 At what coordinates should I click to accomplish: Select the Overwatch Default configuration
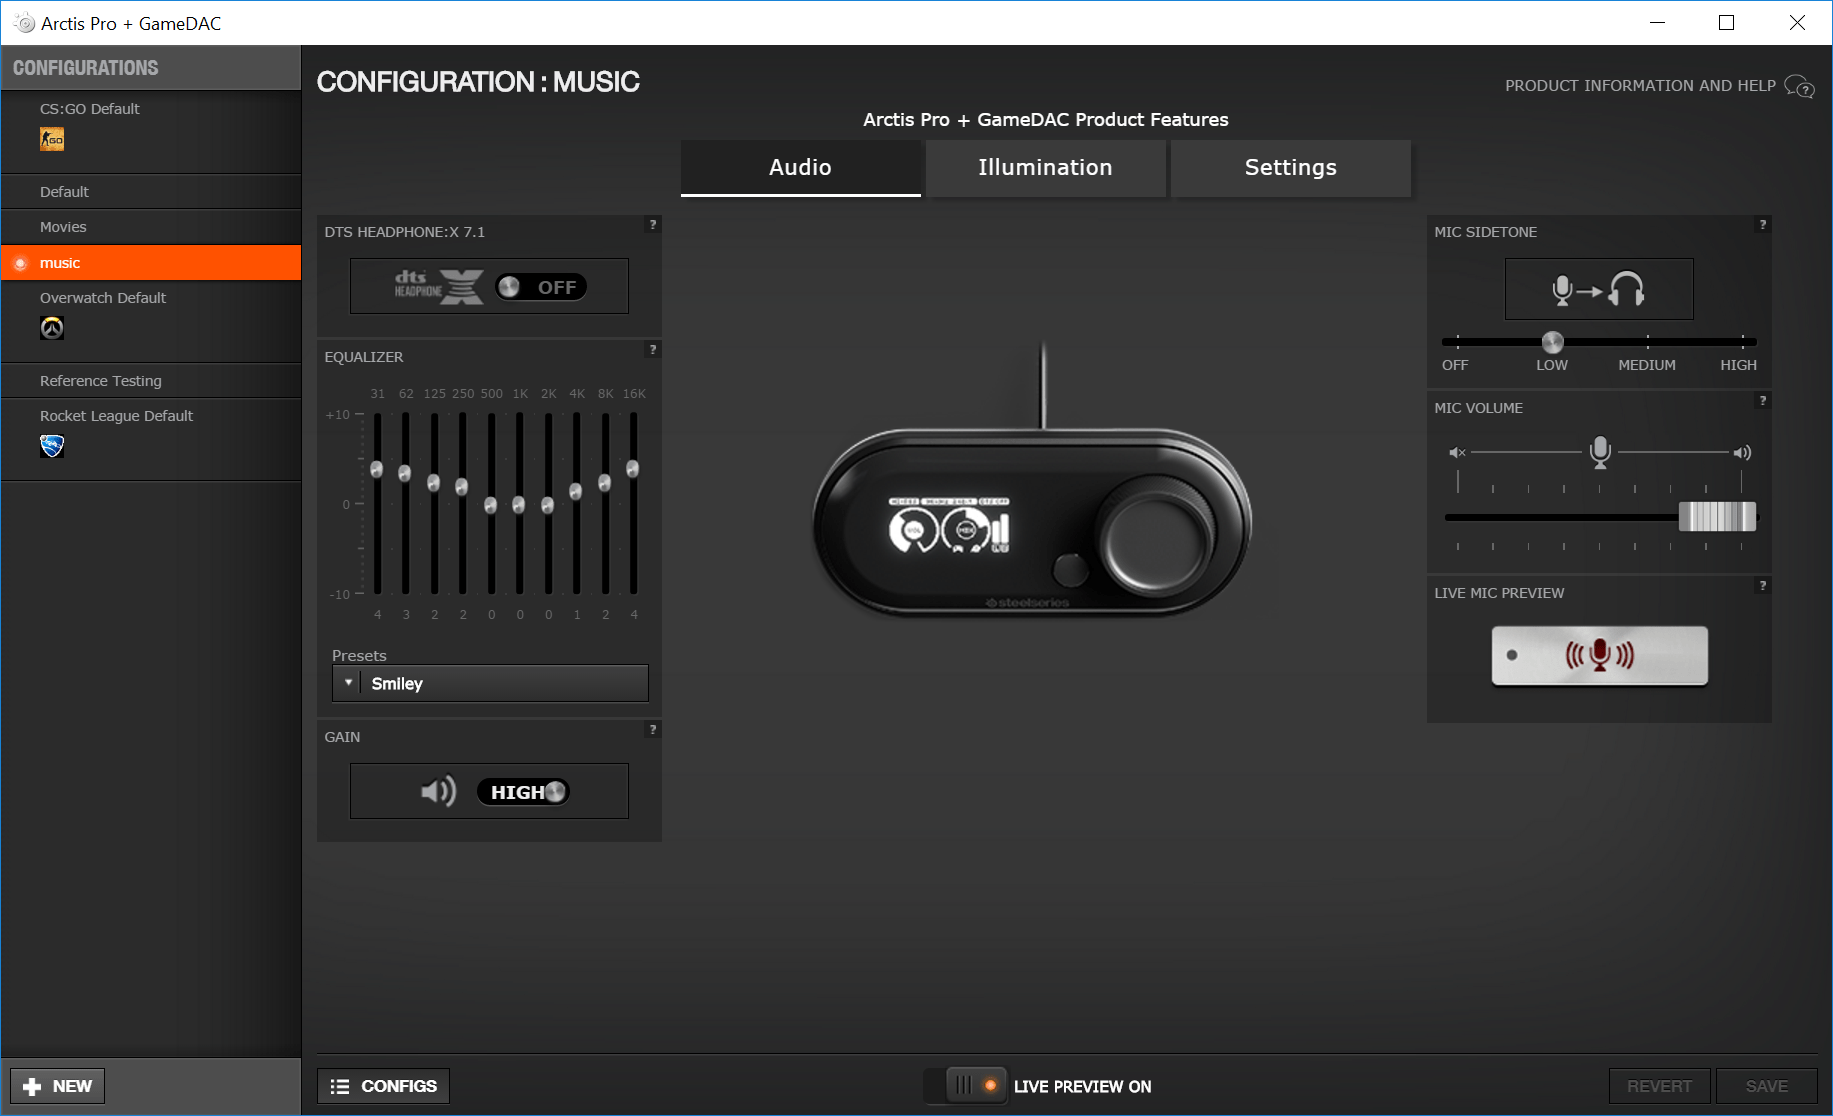click(x=151, y=320)
